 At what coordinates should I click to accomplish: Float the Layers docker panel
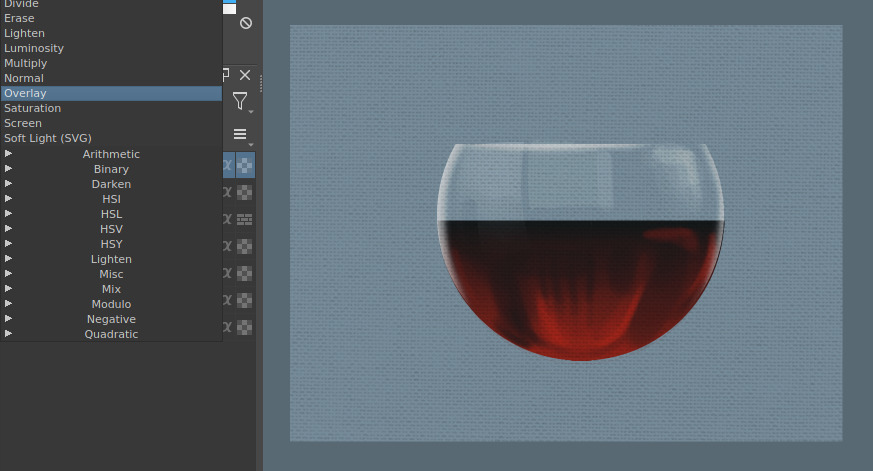point(226,75)
